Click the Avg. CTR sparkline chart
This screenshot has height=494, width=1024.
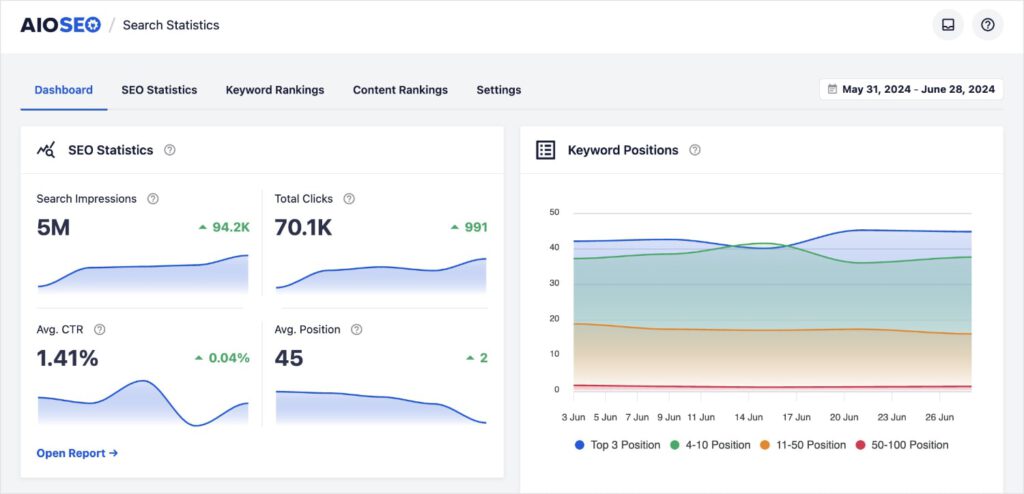click(143, 403)
